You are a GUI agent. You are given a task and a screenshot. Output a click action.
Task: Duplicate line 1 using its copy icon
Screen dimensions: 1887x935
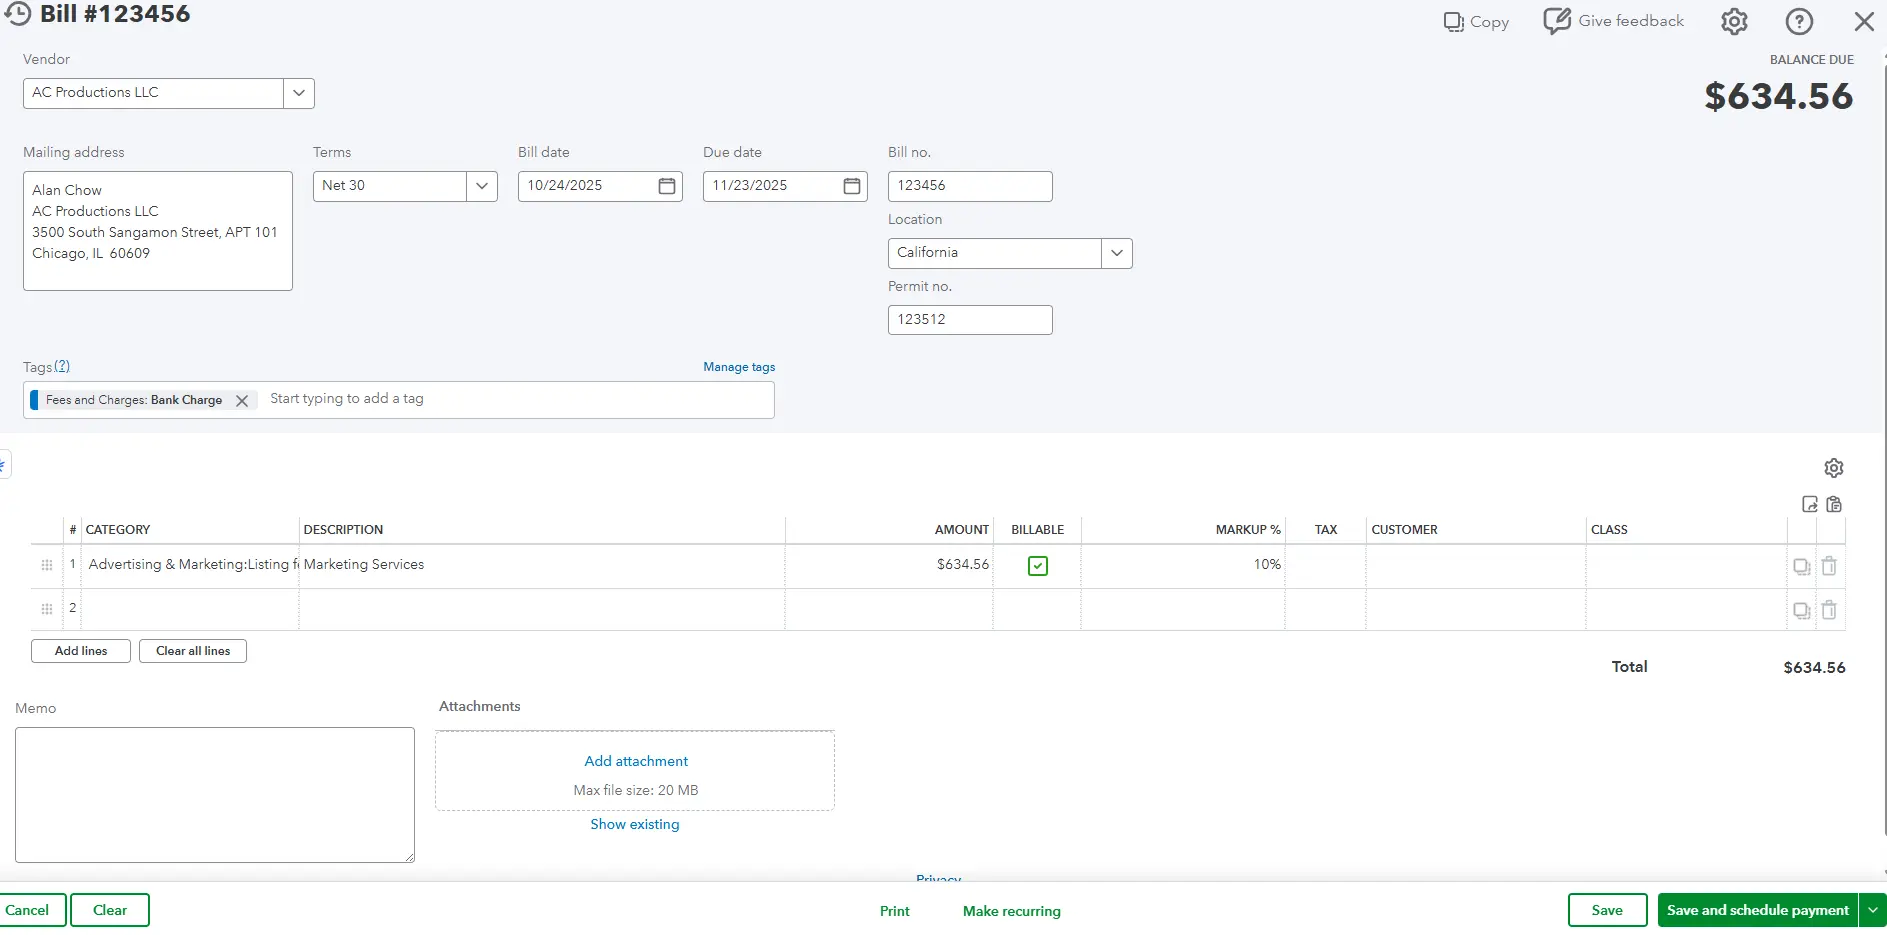tap(1802, 566)
